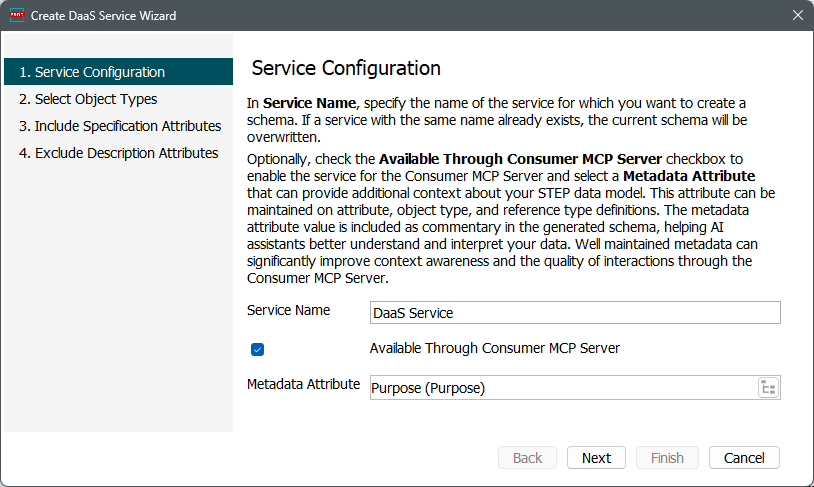This screenshot has height=487, width=814.
Task: Focus the Service Name text field
Action: pyautogui.click(x=575, y=313)
